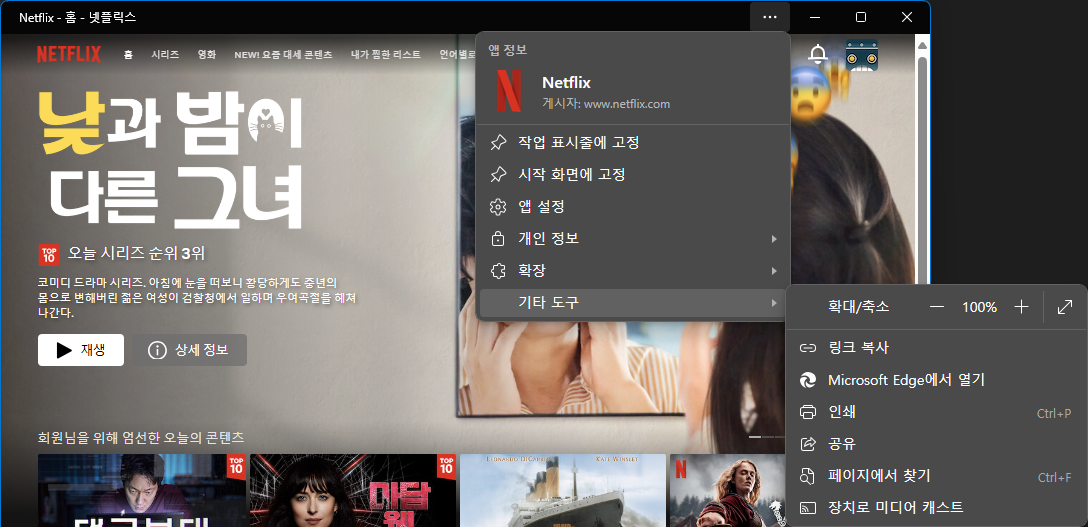Maximize the Netflix app window

pyautogui.click(x=860, y=17)
